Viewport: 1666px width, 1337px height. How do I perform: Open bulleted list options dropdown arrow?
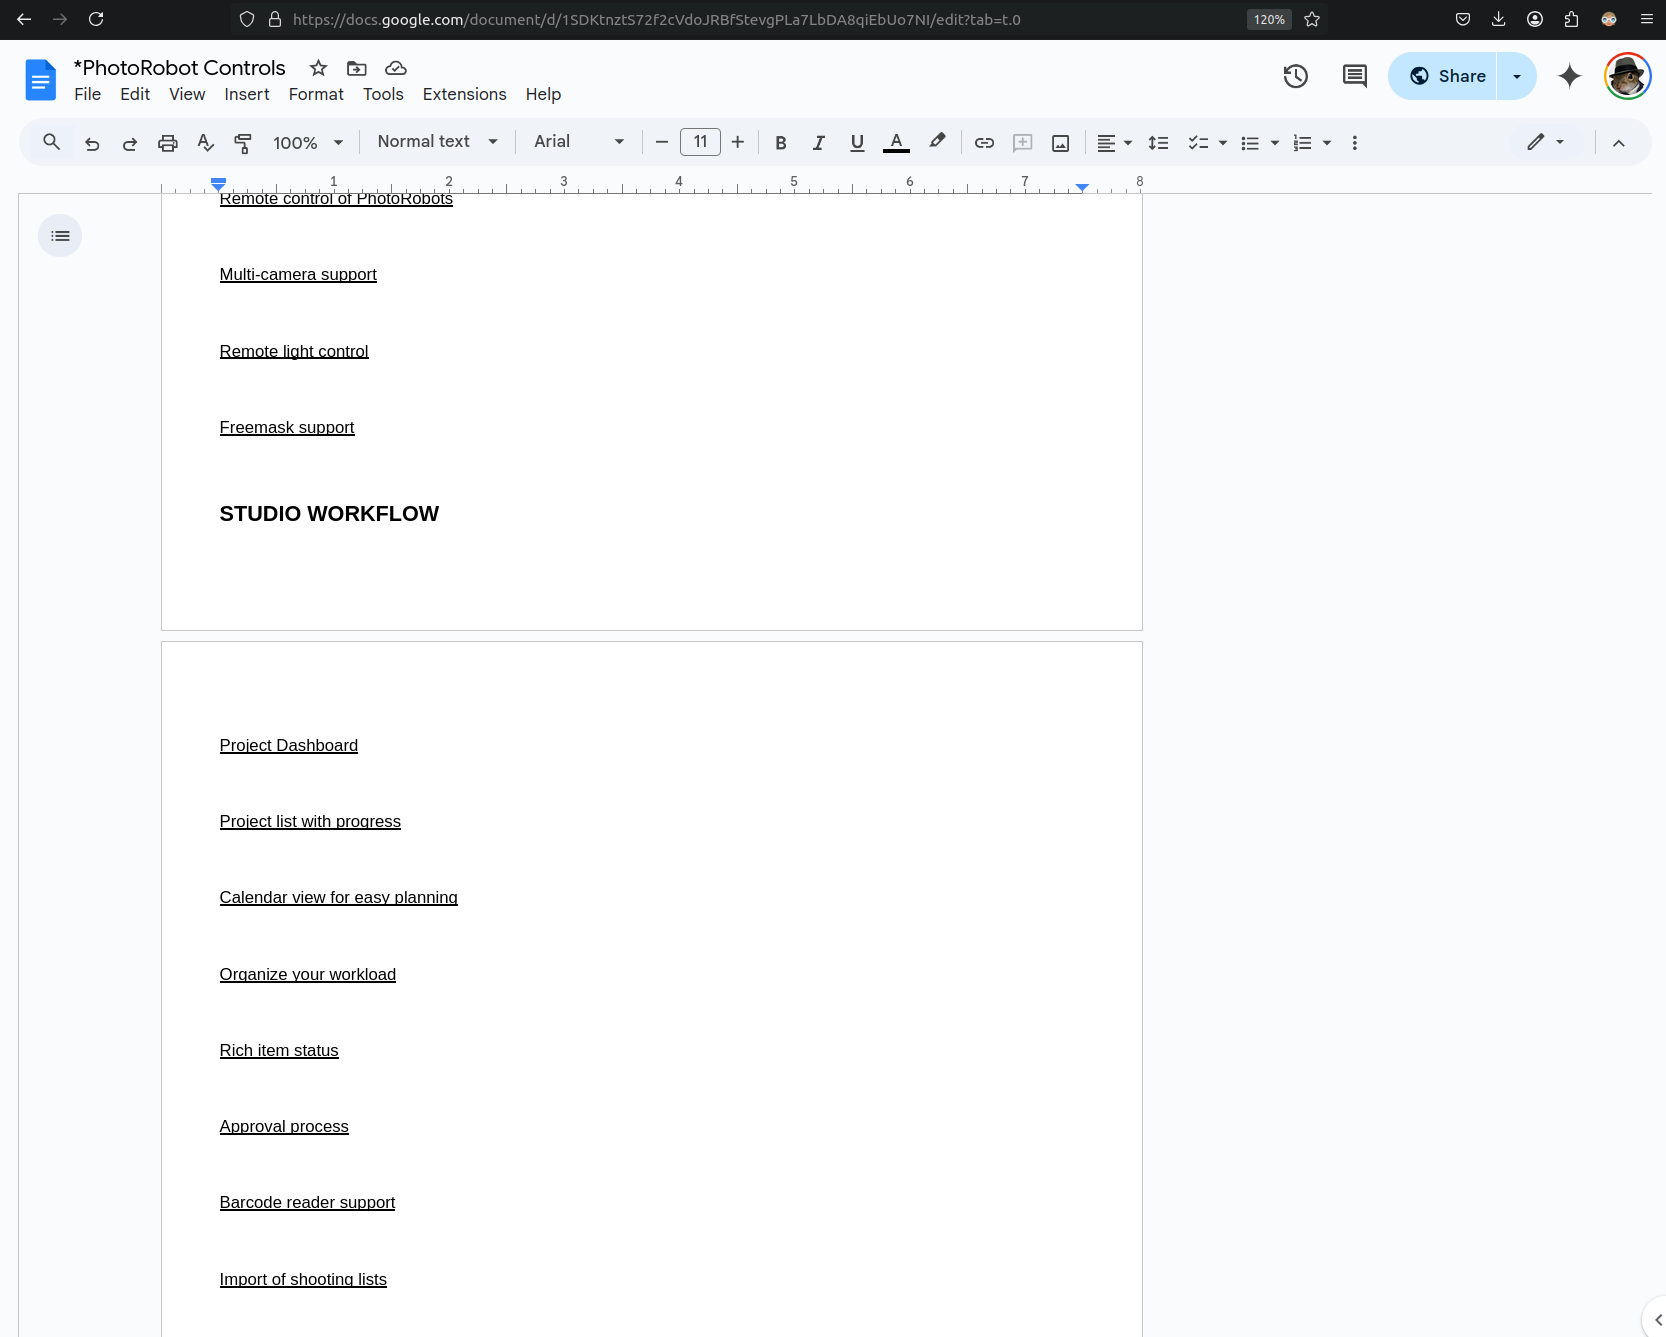(x=1274, y=143)
